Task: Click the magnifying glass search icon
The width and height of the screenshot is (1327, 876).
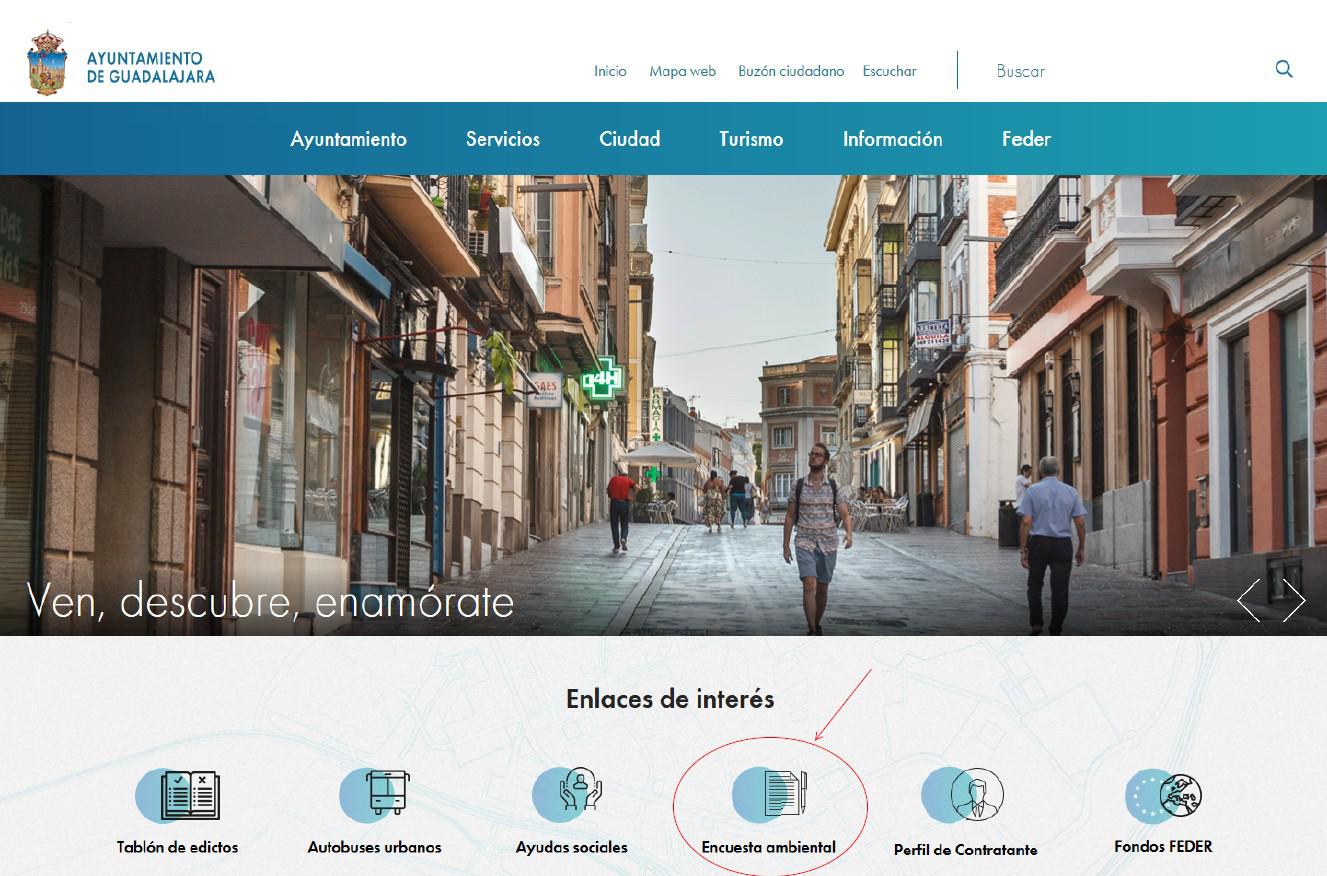Action: (x=1284, y=69)
